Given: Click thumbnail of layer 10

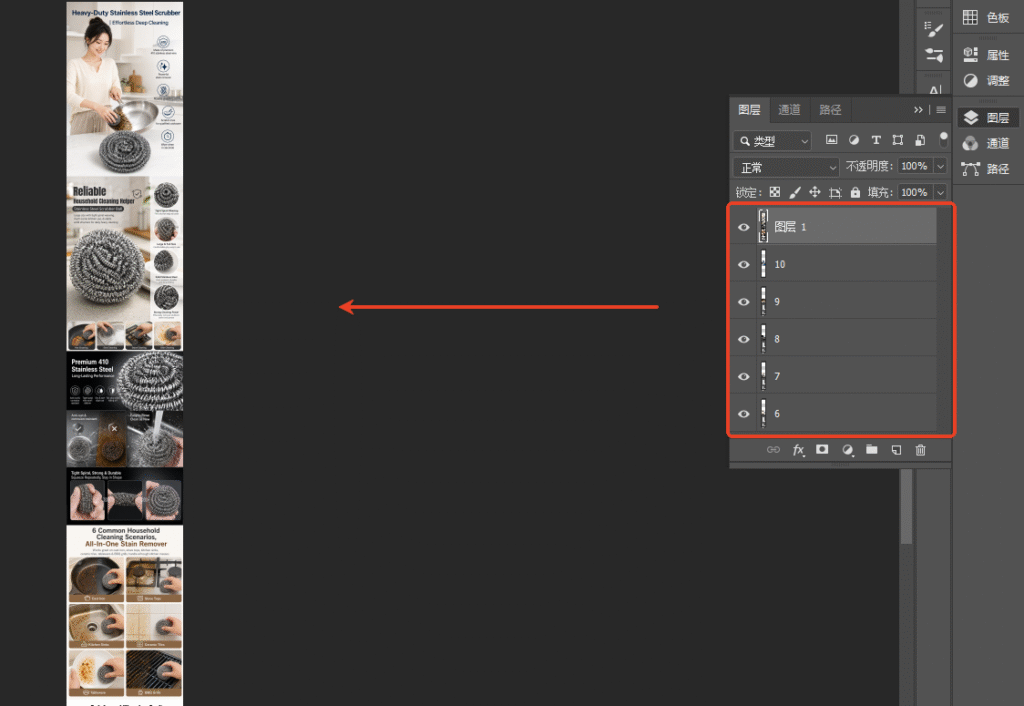Looking at the screenshot, I should coord(763,264).
